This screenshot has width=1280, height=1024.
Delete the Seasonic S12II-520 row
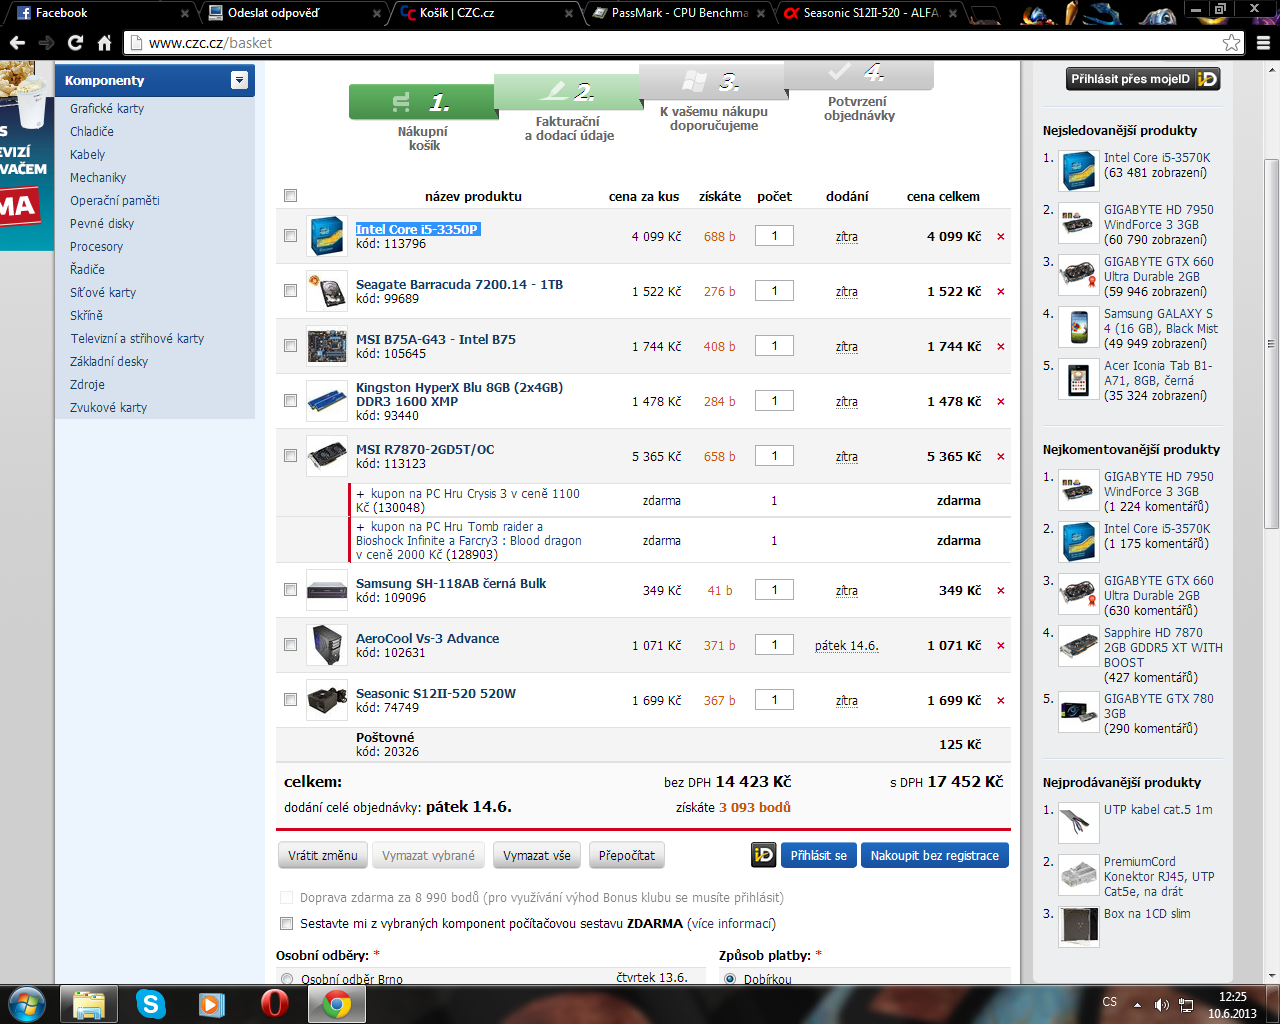1001,701
